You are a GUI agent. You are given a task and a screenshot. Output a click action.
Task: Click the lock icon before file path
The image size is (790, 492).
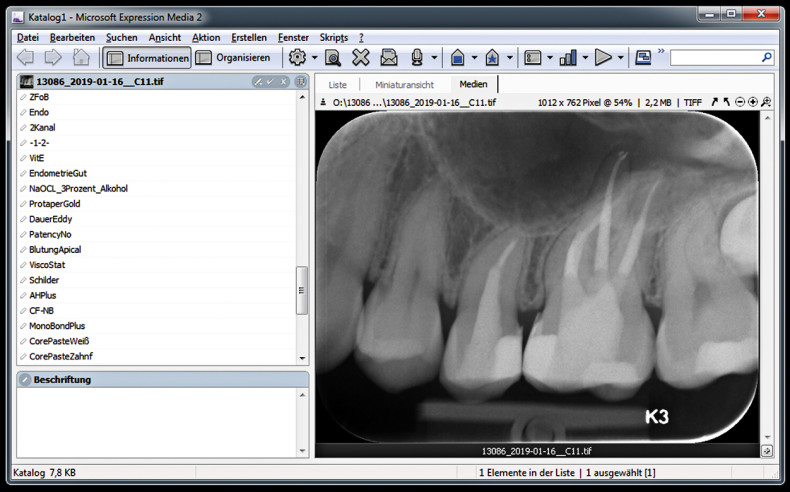tap(323, 102)
